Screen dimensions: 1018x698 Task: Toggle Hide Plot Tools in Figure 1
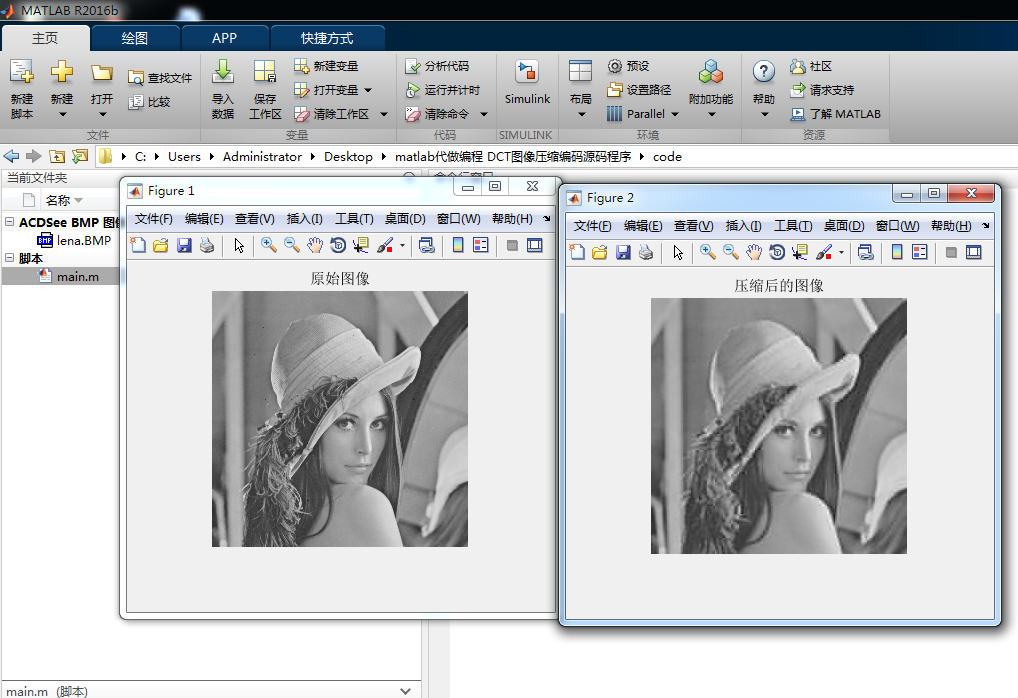[x=512, y=245]
